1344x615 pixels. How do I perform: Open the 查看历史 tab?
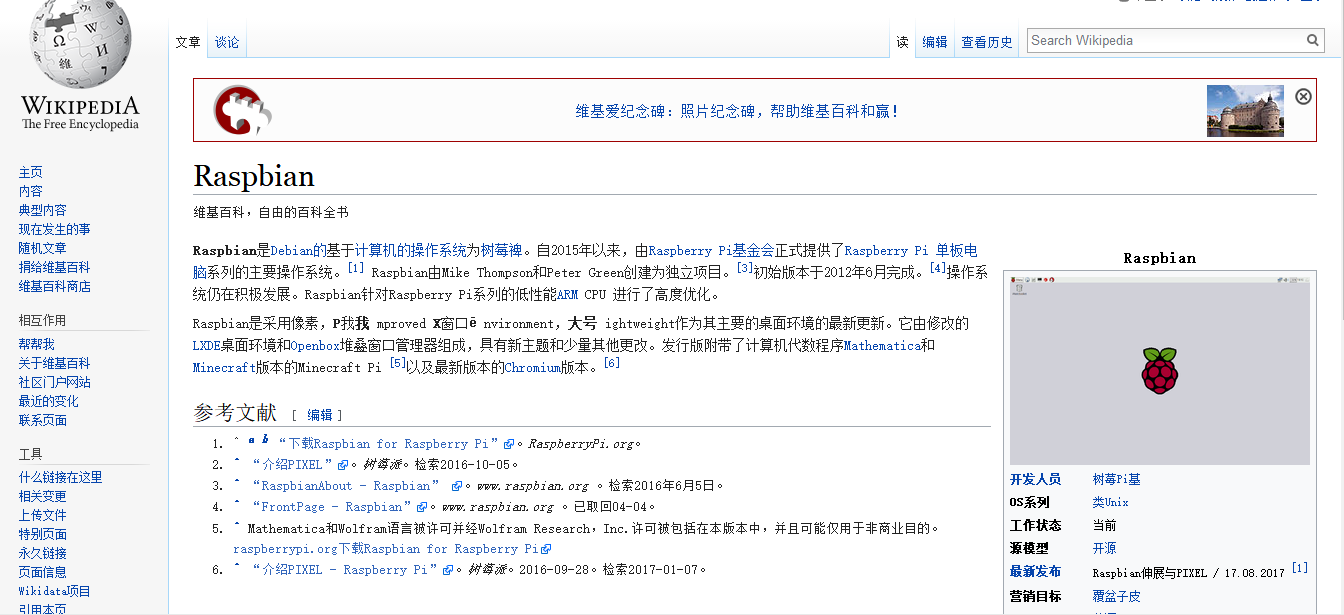pyautogui.click(x=987, y=42)
